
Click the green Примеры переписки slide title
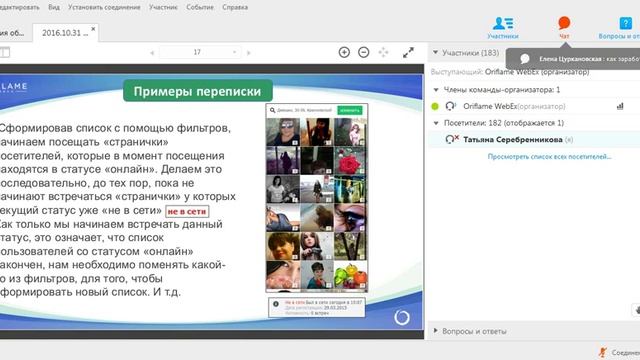198,91
